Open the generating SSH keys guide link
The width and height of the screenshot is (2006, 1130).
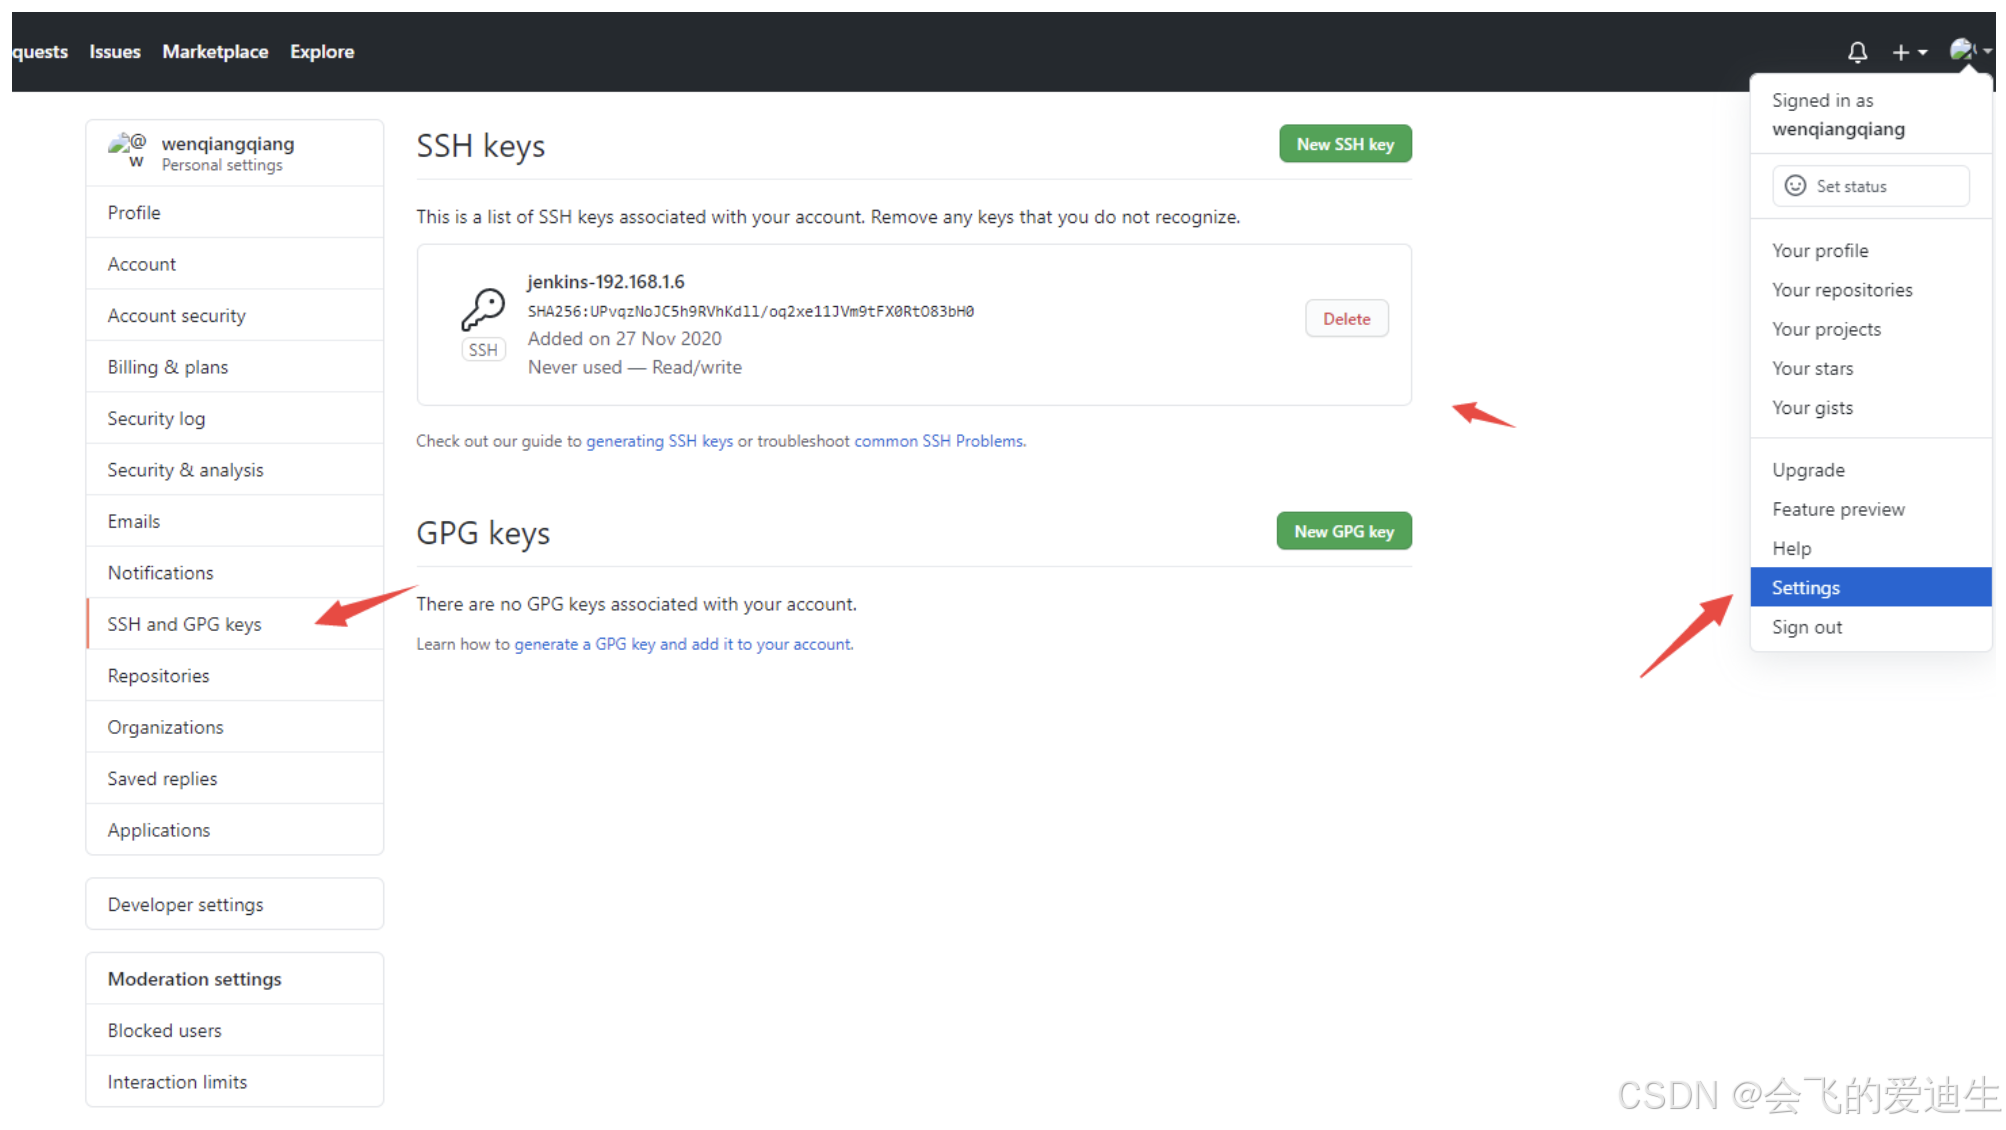(x=659, y=441)
